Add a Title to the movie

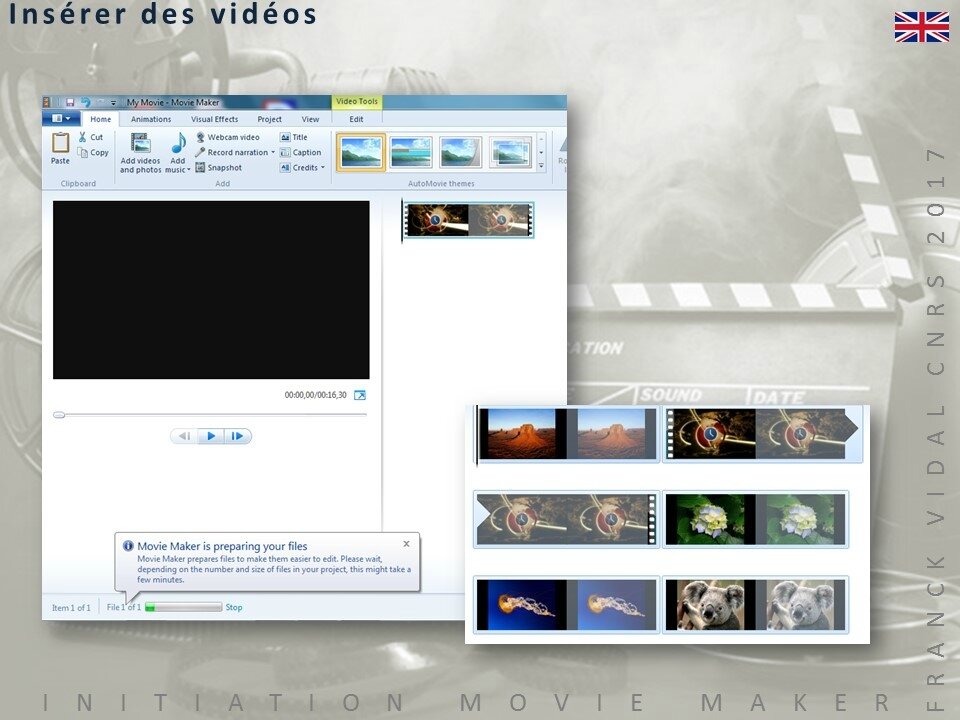[x=294, y=137]
